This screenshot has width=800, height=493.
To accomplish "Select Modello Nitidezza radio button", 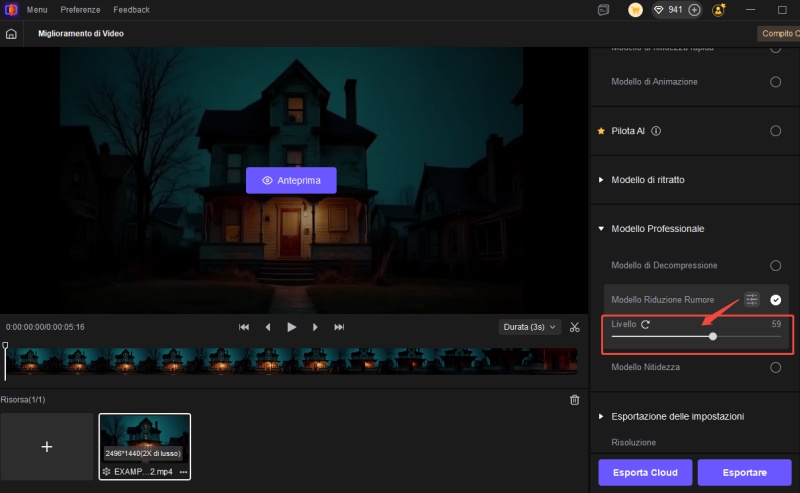I will click(775, 367).
